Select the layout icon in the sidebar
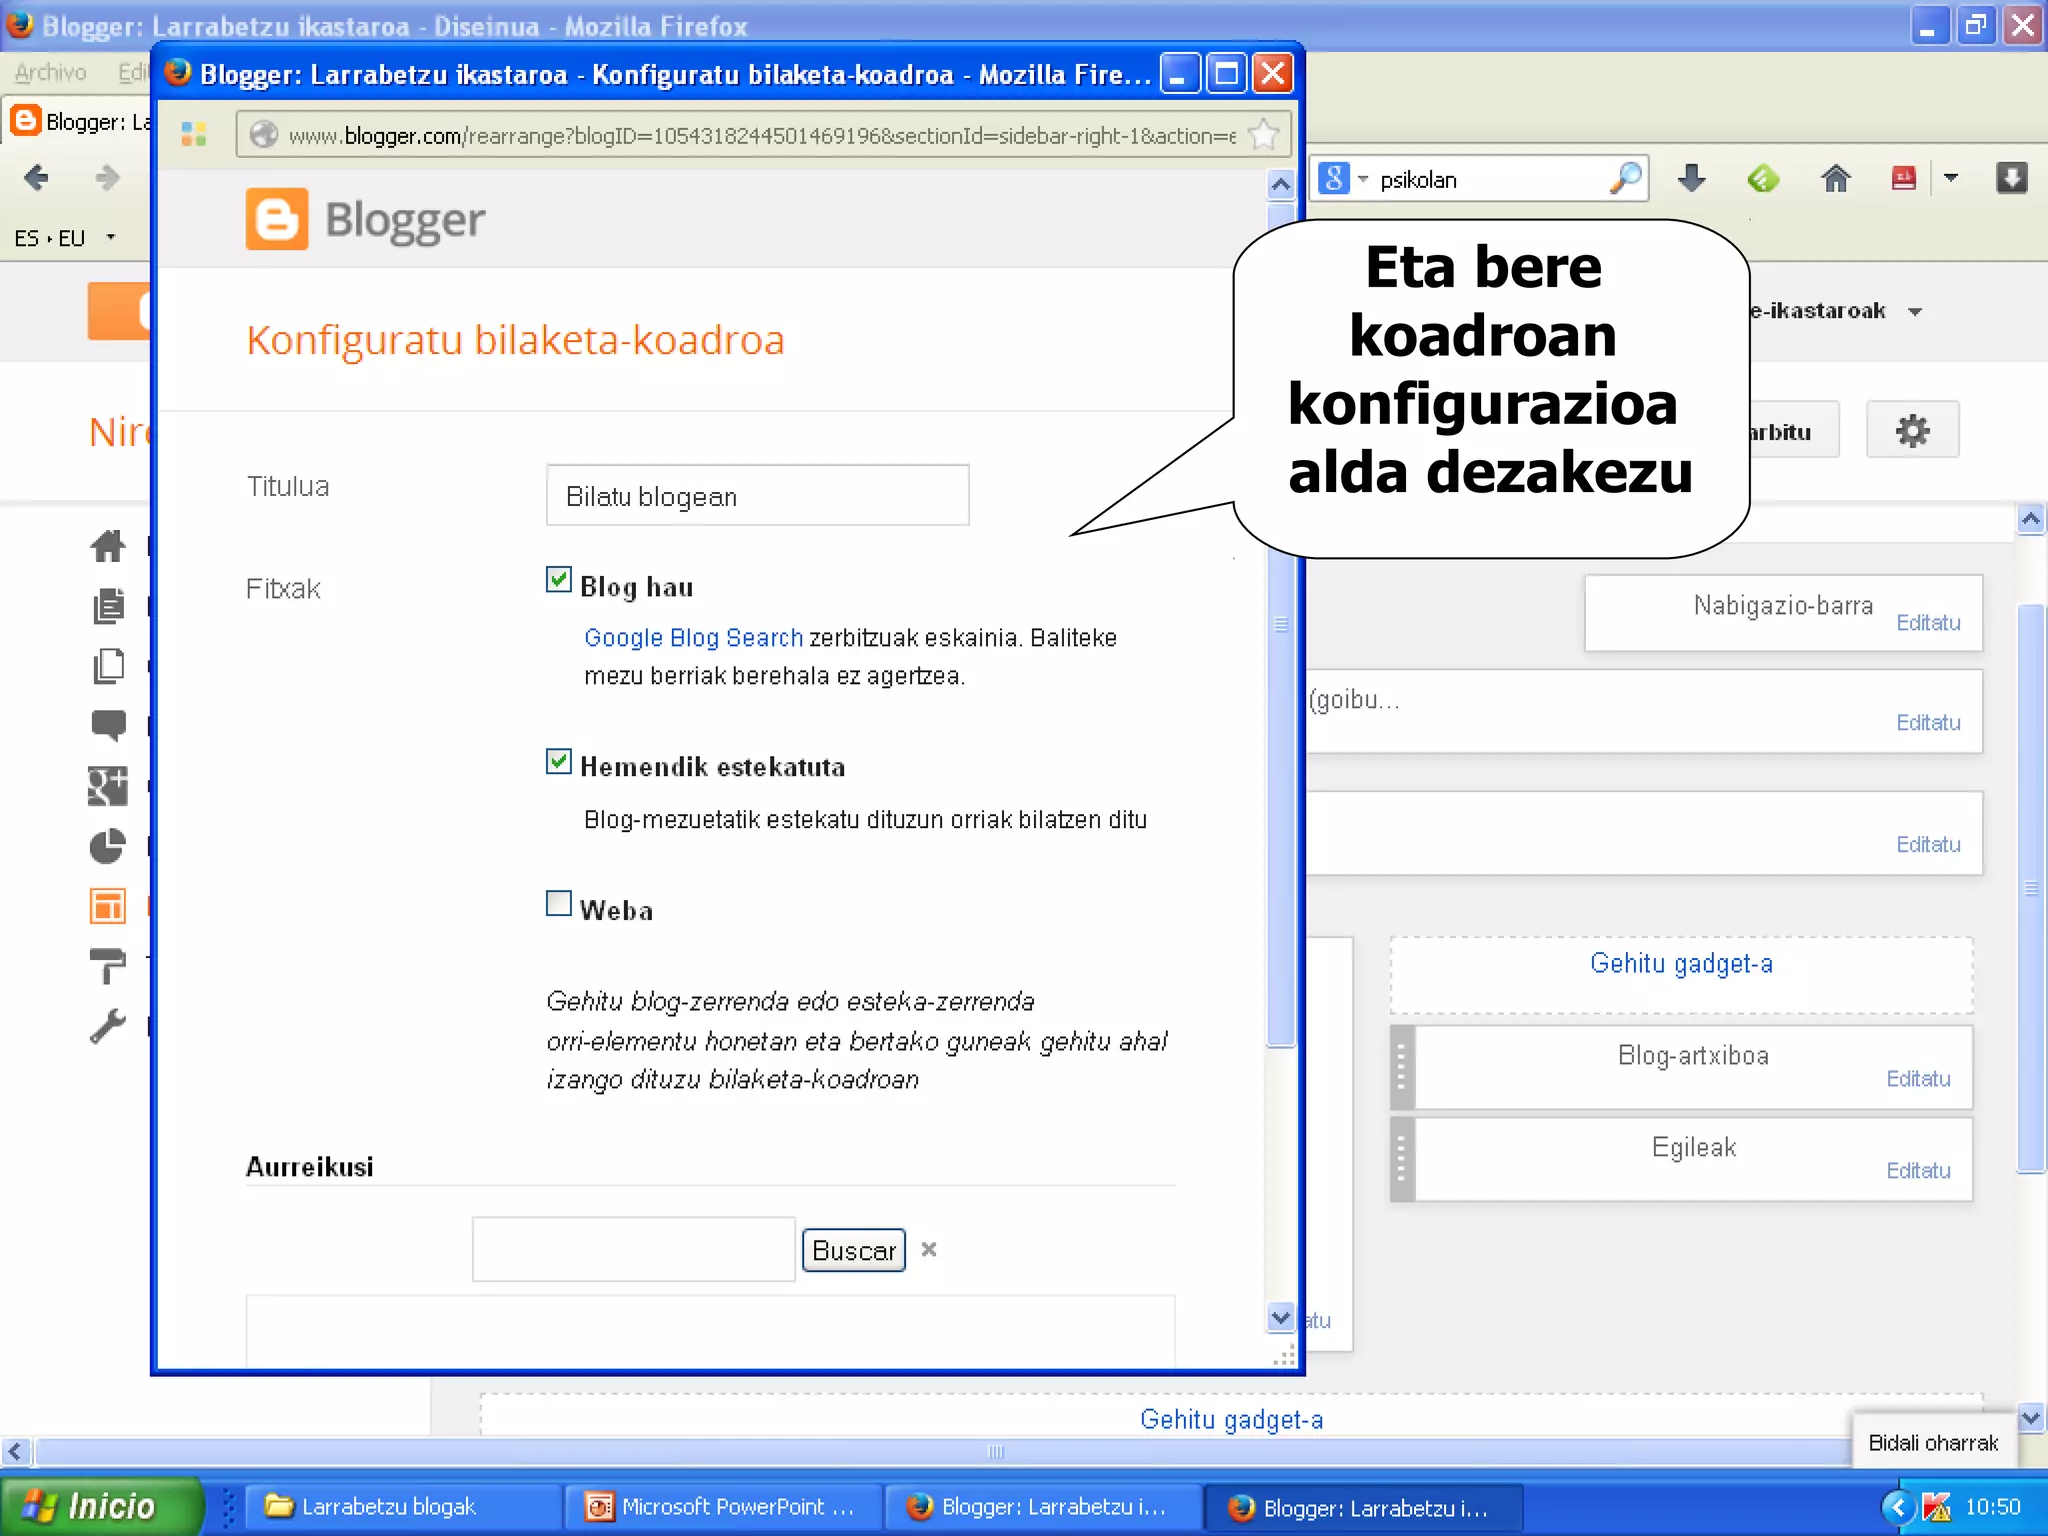 pos(108,906)
